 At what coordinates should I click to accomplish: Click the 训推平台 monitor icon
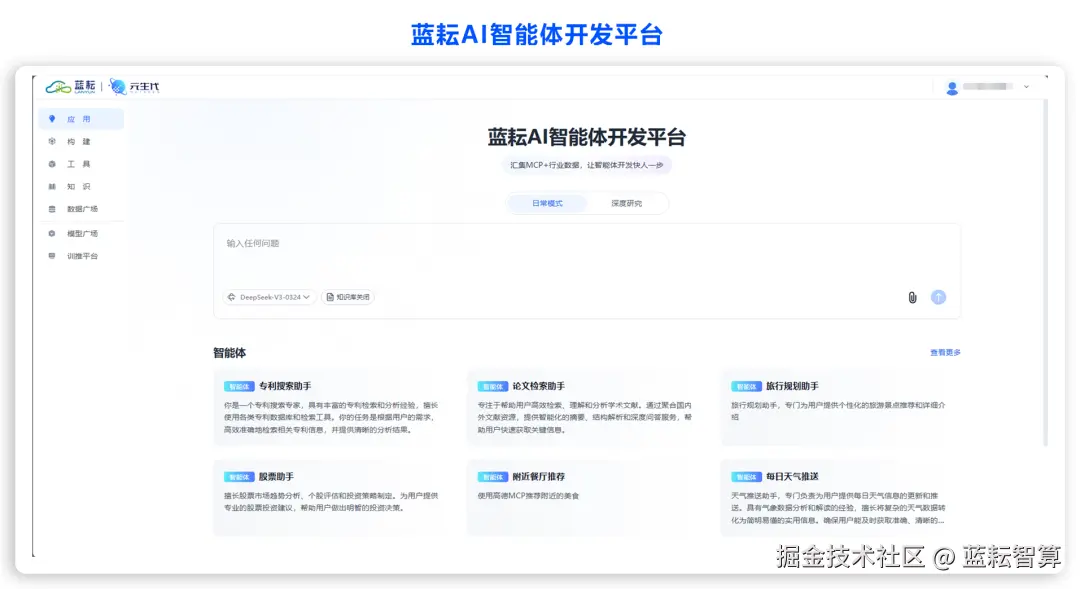[x=52, y=256]
